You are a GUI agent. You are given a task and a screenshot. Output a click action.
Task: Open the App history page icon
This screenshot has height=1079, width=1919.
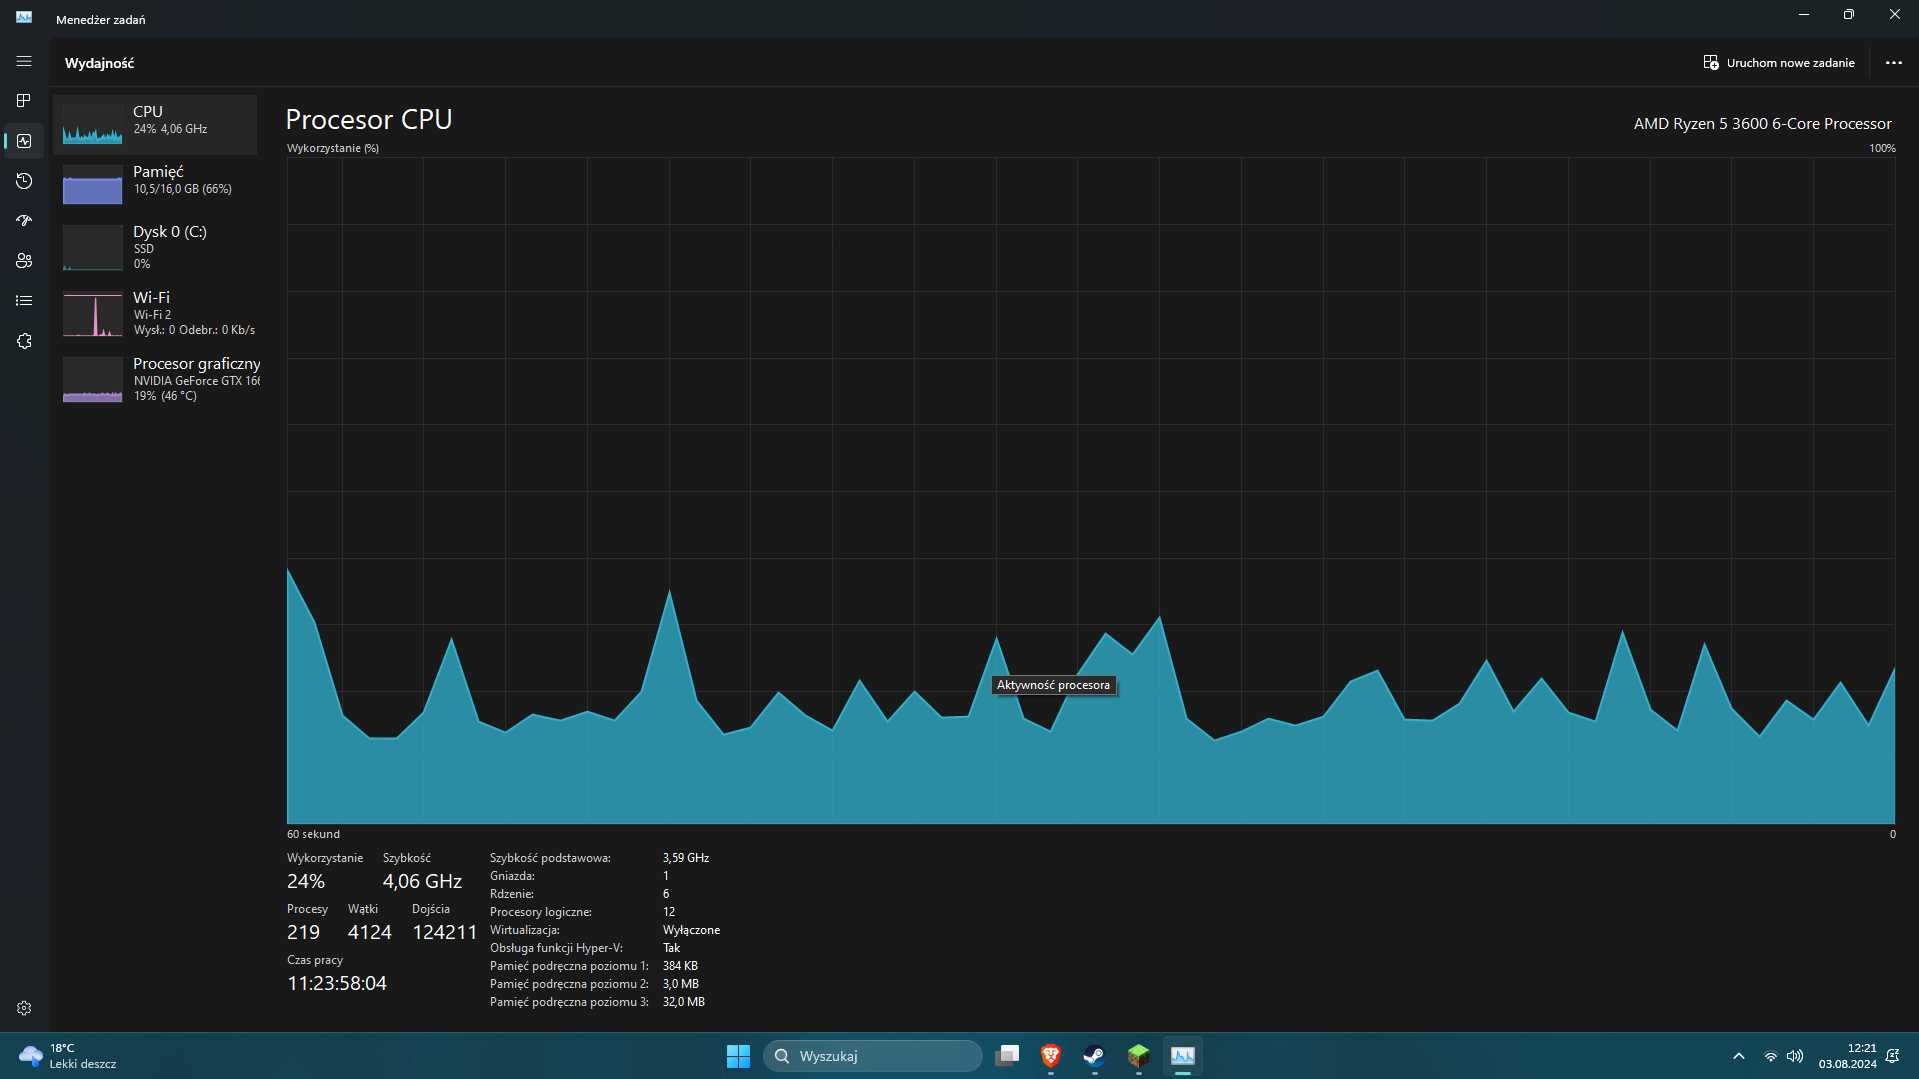pyautogui.click(x=24, y=181)
